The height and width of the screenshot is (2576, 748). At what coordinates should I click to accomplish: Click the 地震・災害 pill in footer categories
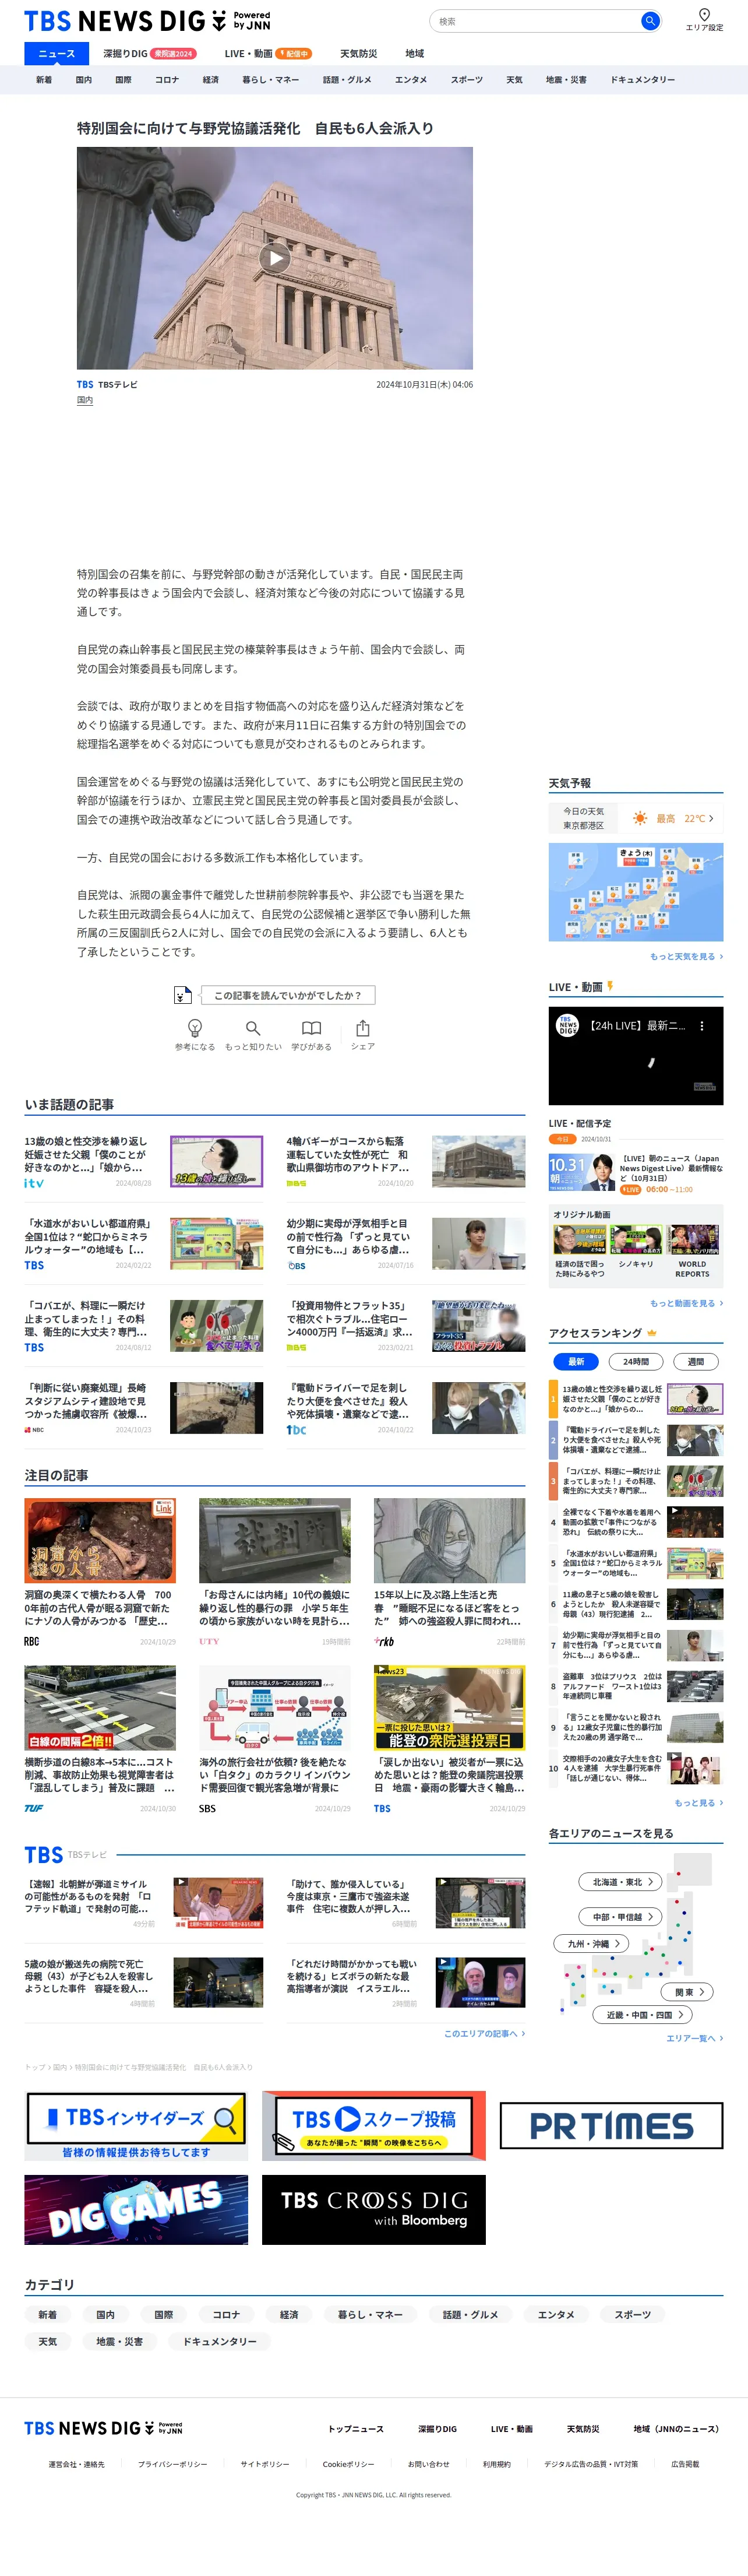pos(120,2341)
